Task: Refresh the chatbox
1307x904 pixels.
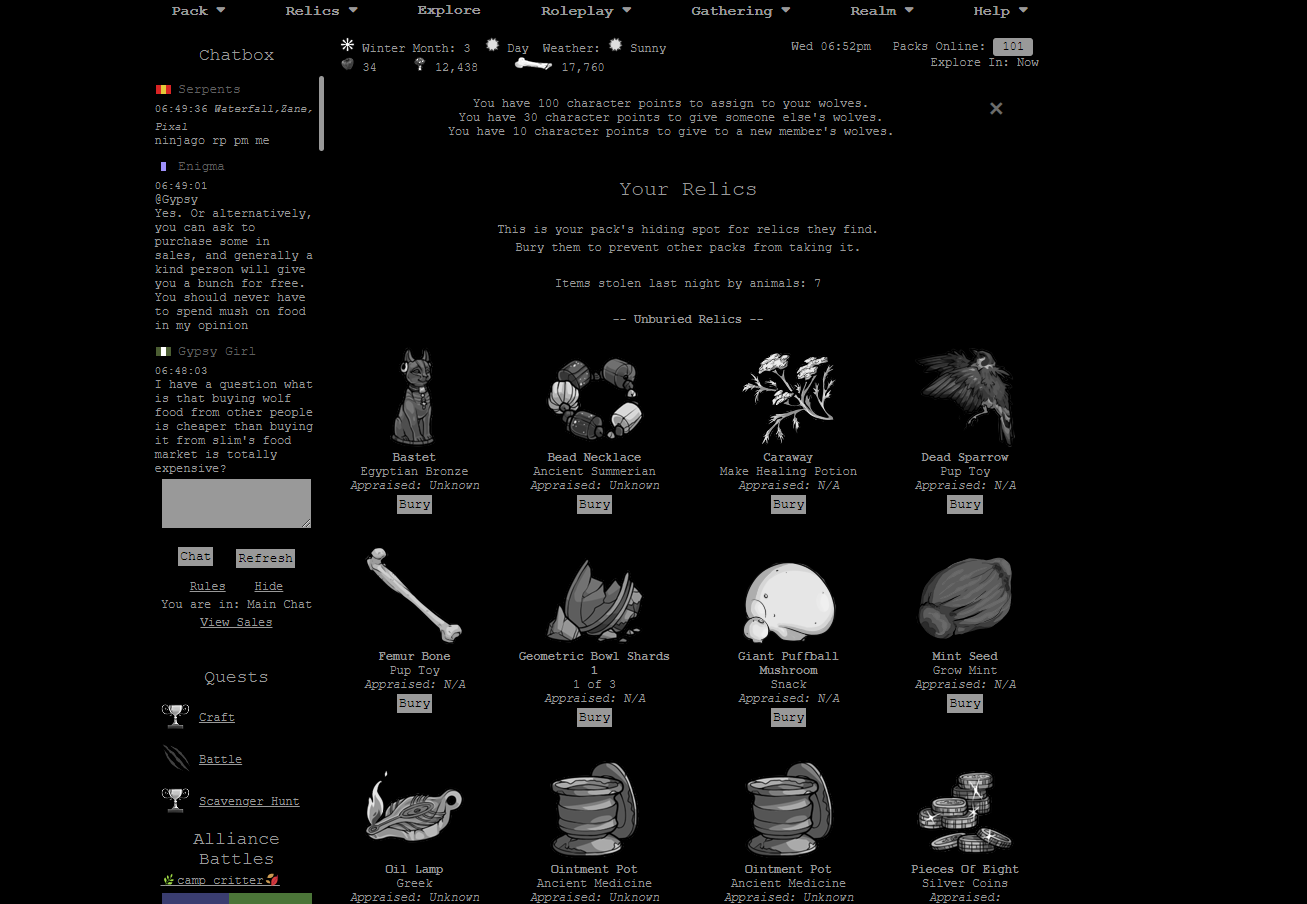Action: (265, 559)
